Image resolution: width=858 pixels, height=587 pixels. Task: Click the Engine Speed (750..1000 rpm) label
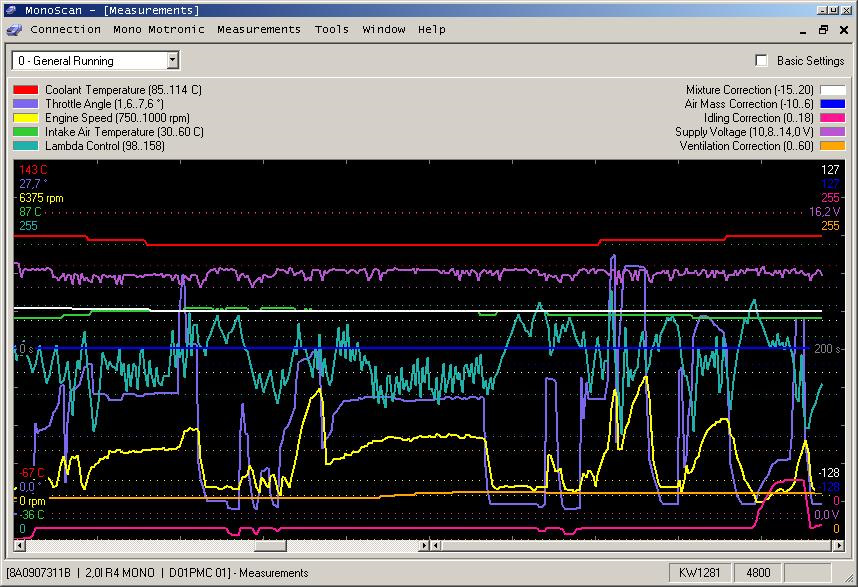click(x=117, y=118)
